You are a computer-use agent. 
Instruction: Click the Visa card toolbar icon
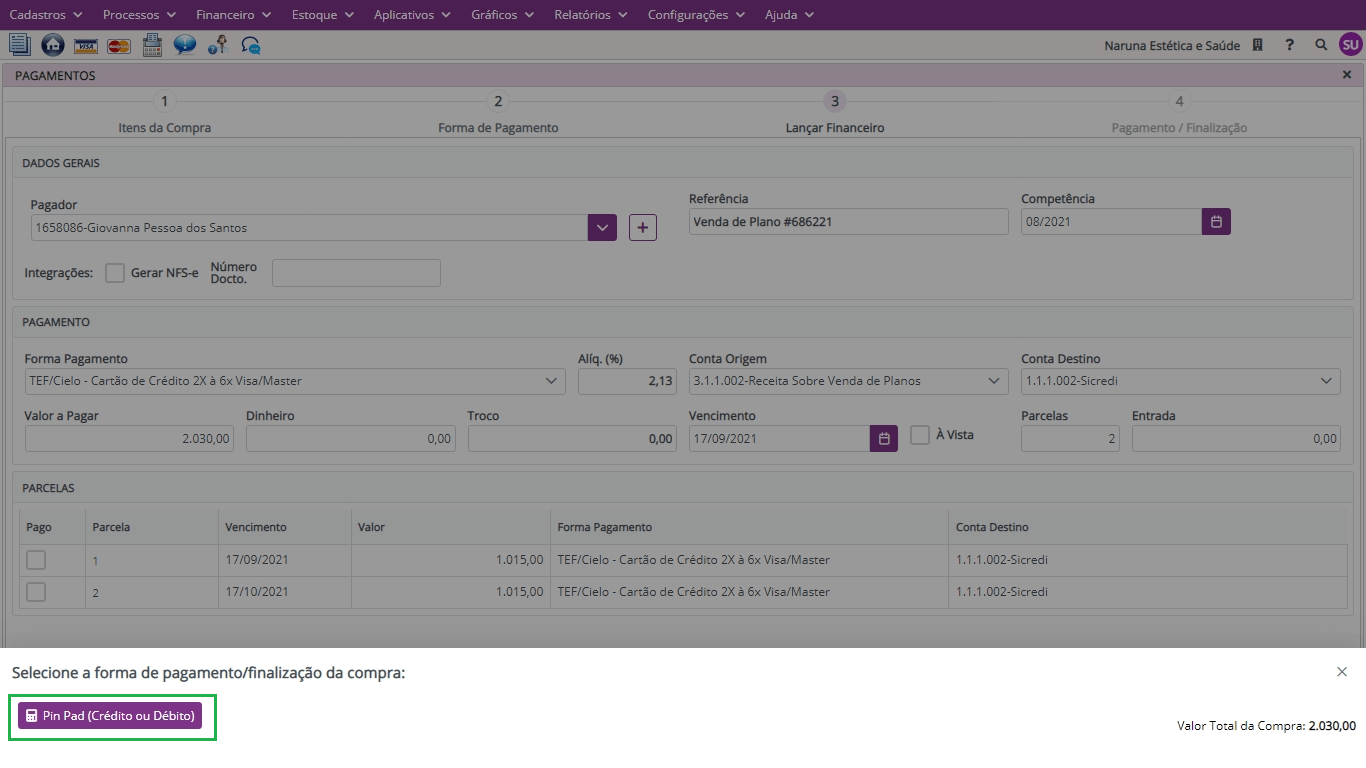(x=86, y=45)
